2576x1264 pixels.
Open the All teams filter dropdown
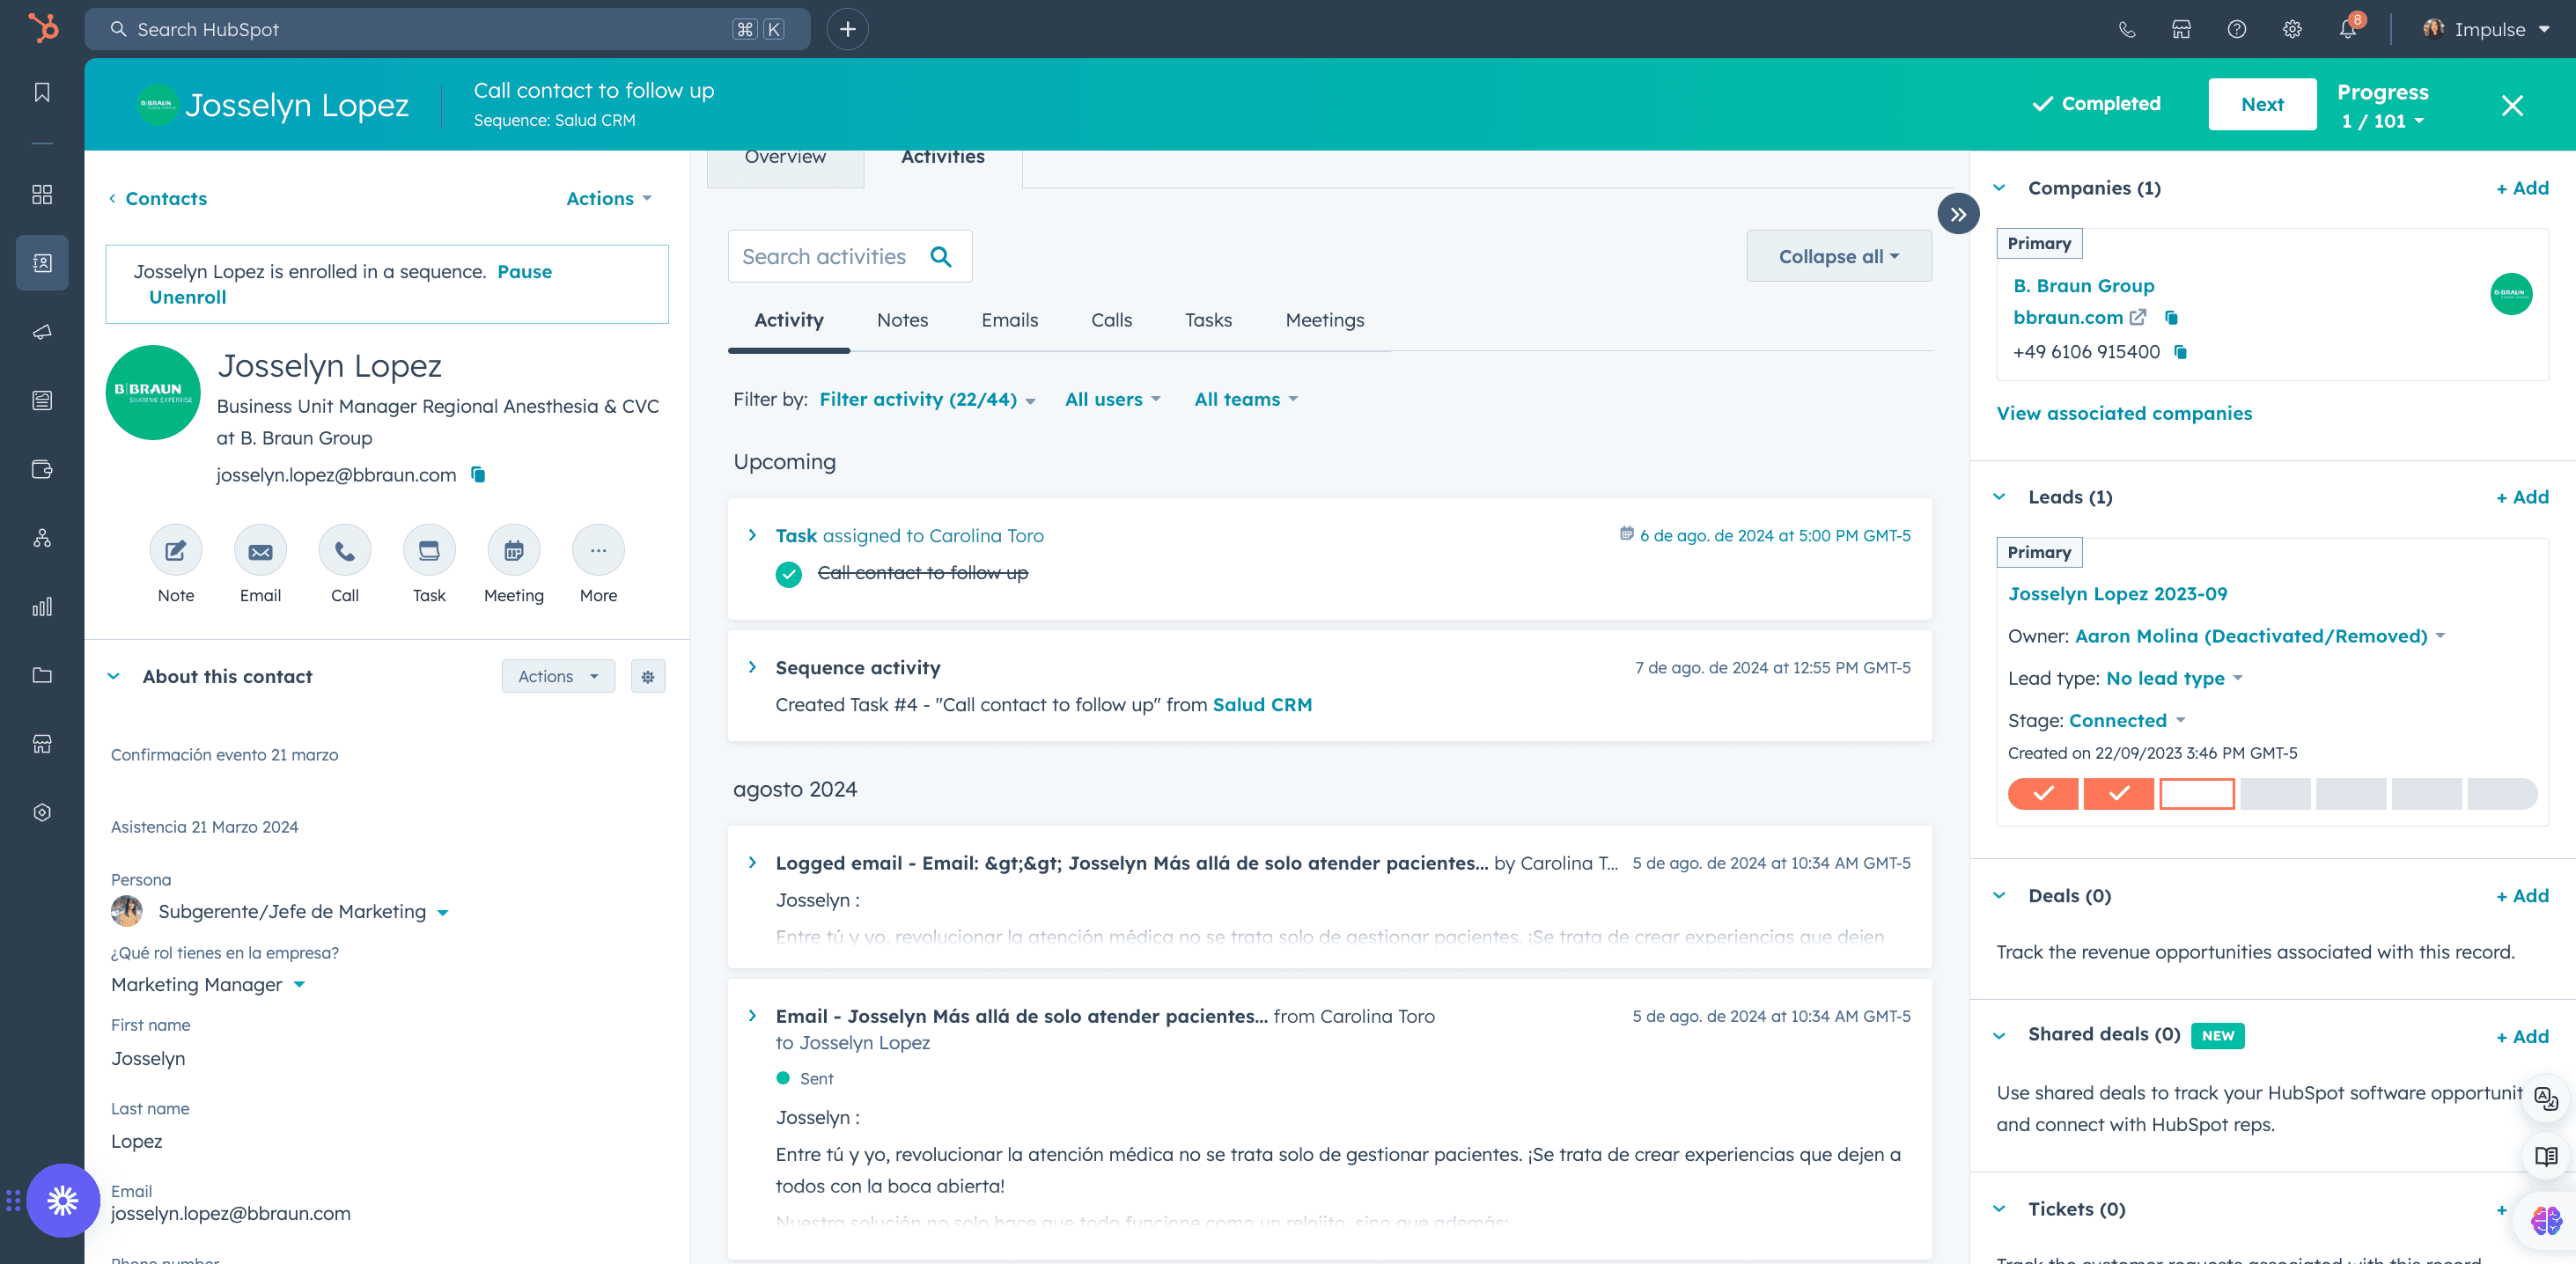(1246, 400)
